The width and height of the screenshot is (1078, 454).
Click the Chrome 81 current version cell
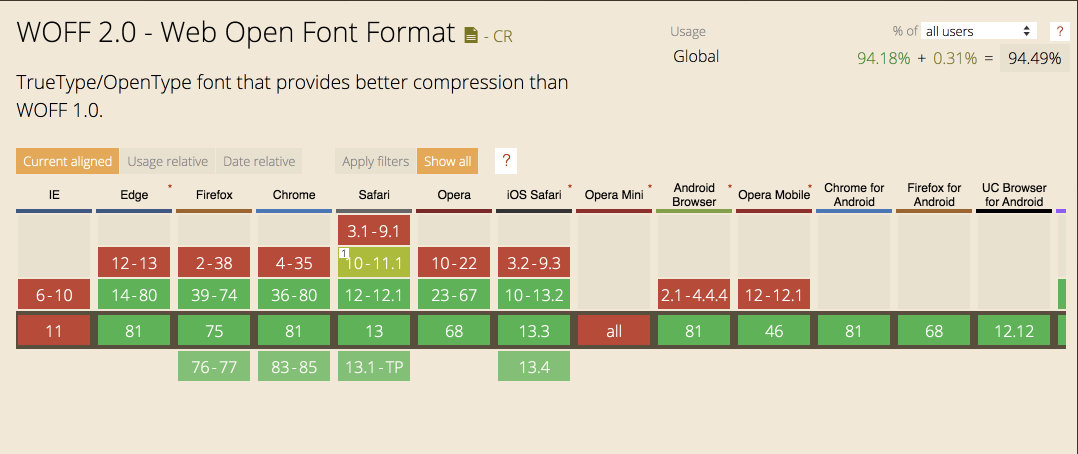pyautogui.click(x=294, y=331)
